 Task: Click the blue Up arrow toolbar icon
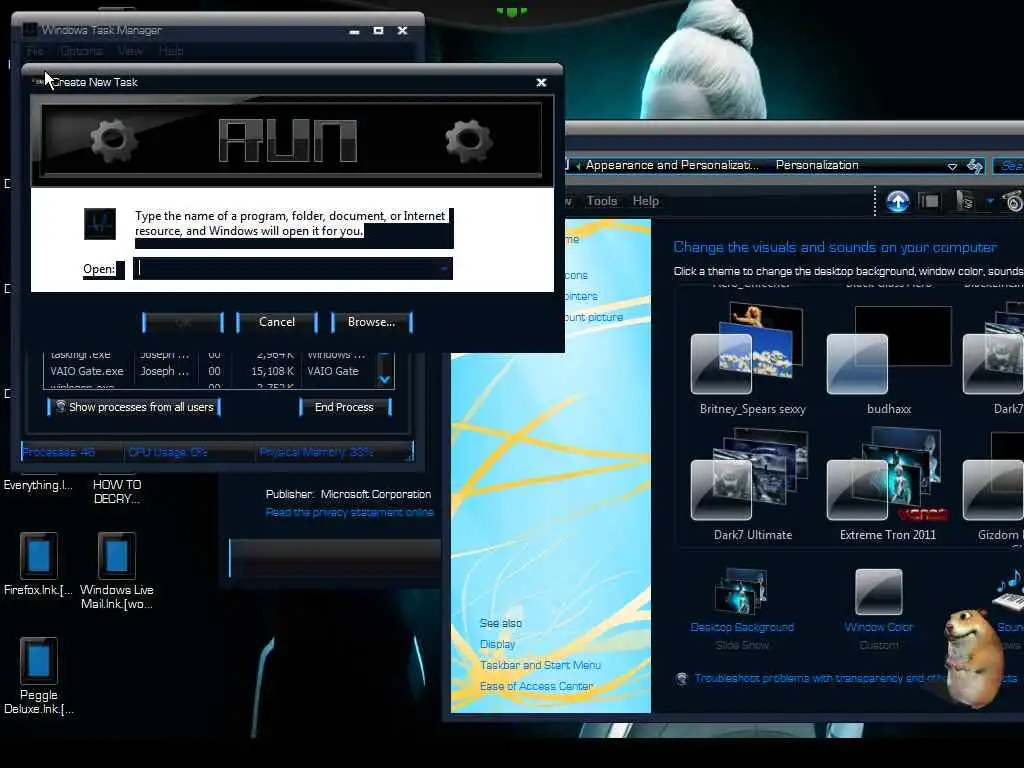coord(898,201)
